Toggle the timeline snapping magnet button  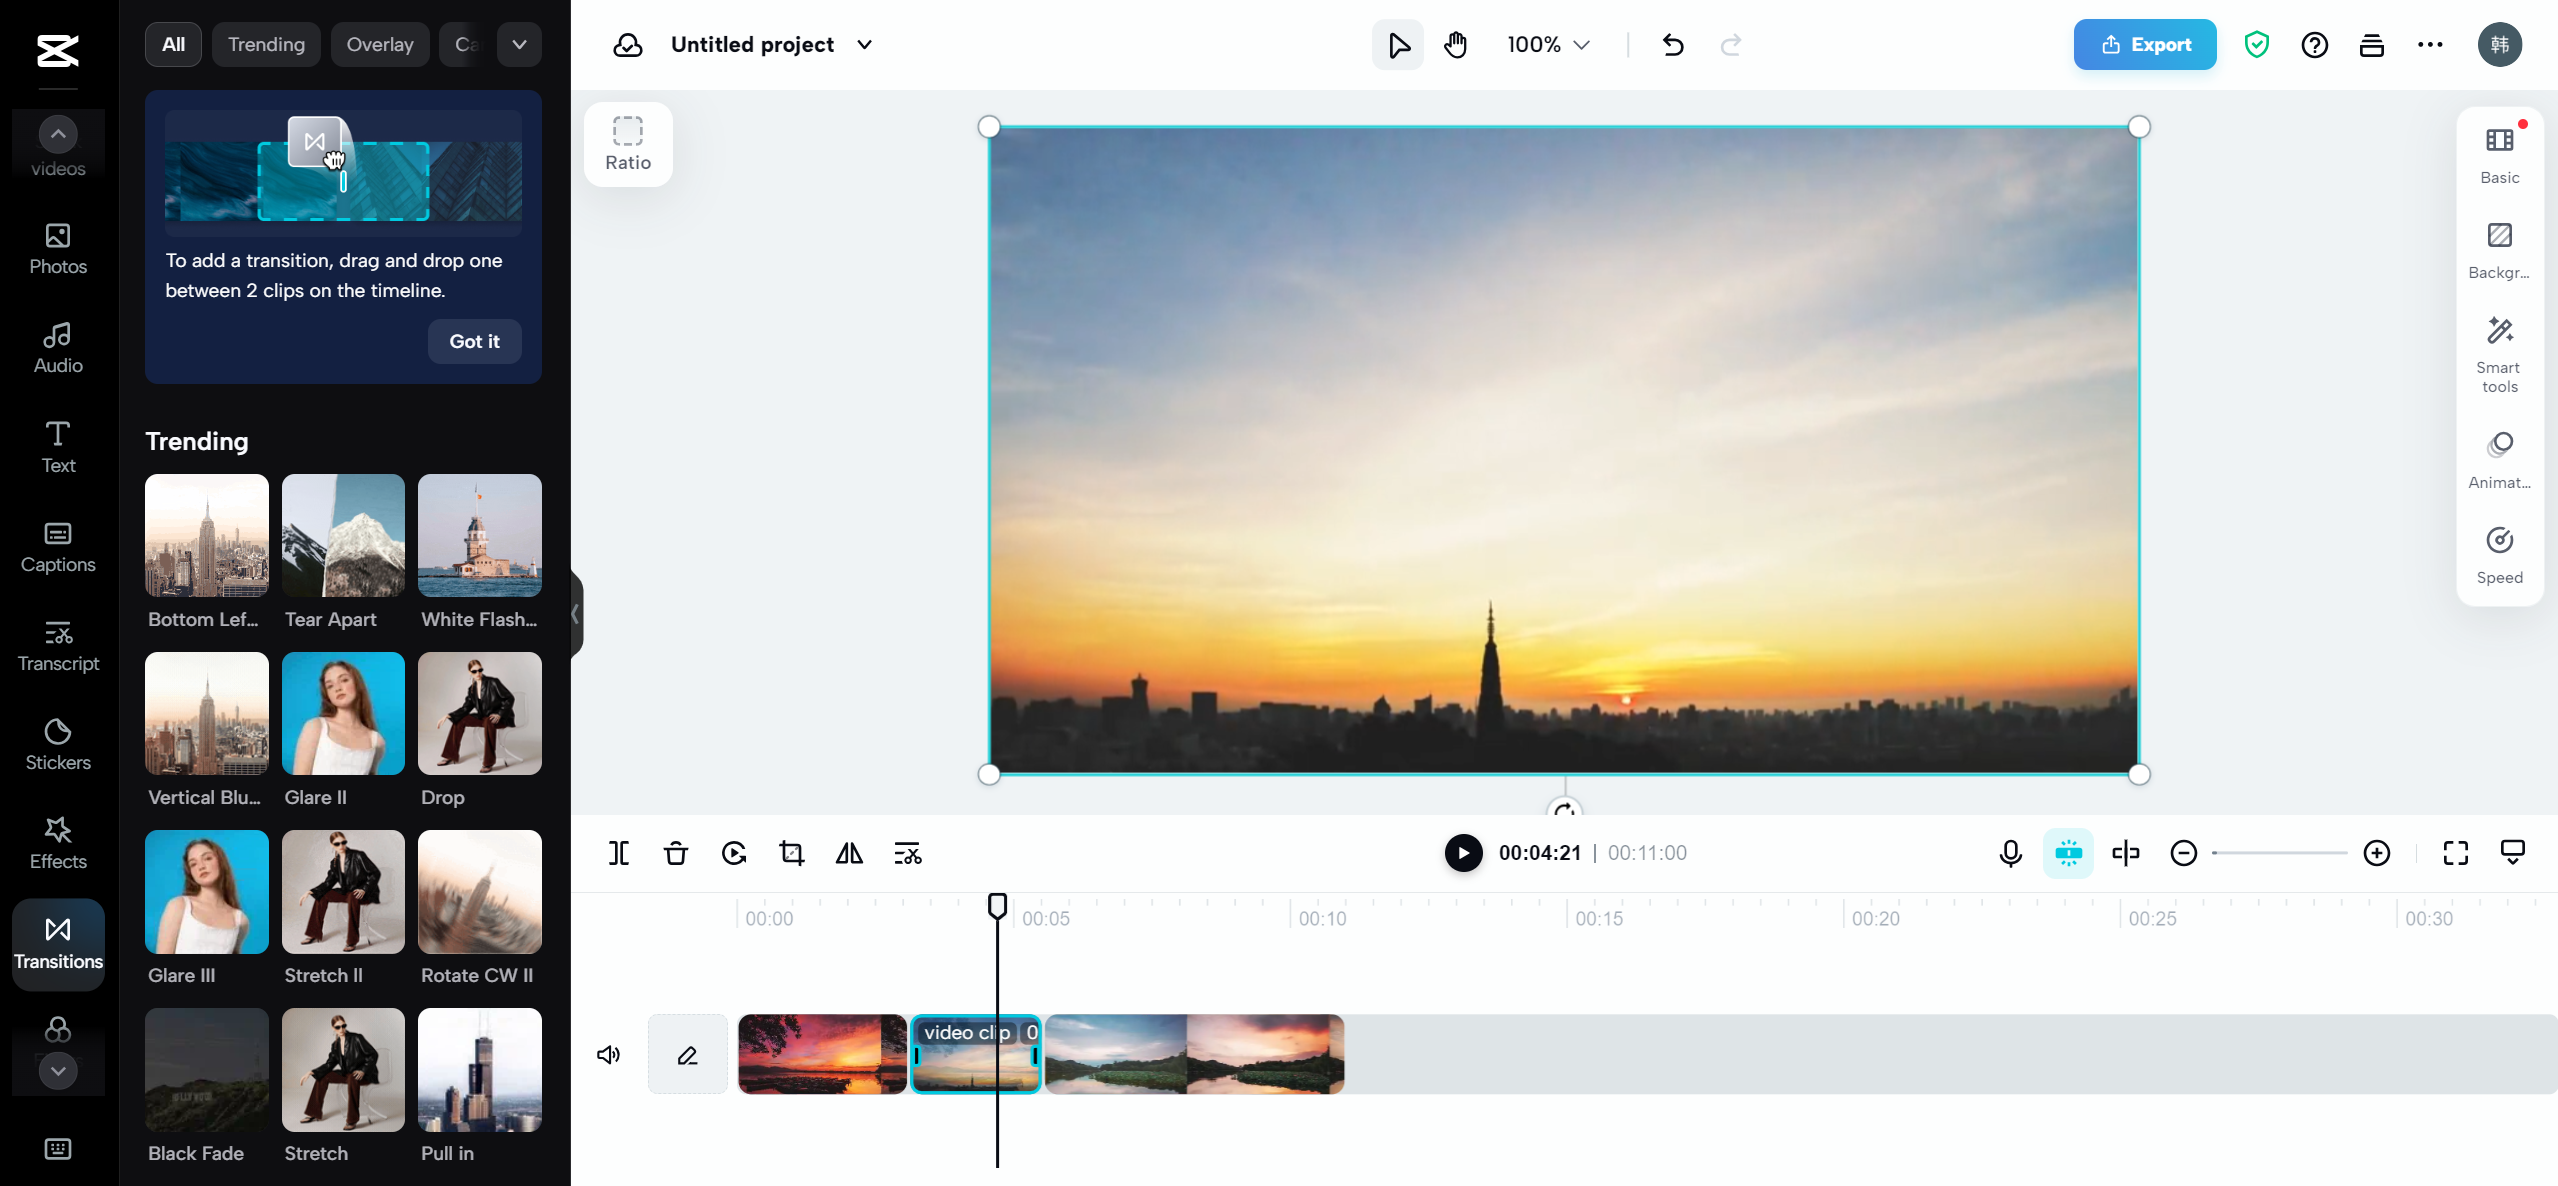point(2068,853)
